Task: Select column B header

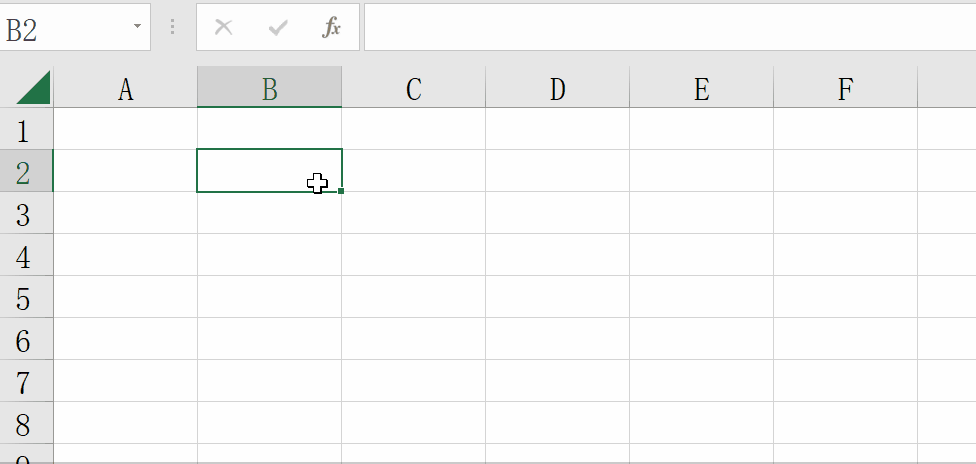Action: (270, 87)
